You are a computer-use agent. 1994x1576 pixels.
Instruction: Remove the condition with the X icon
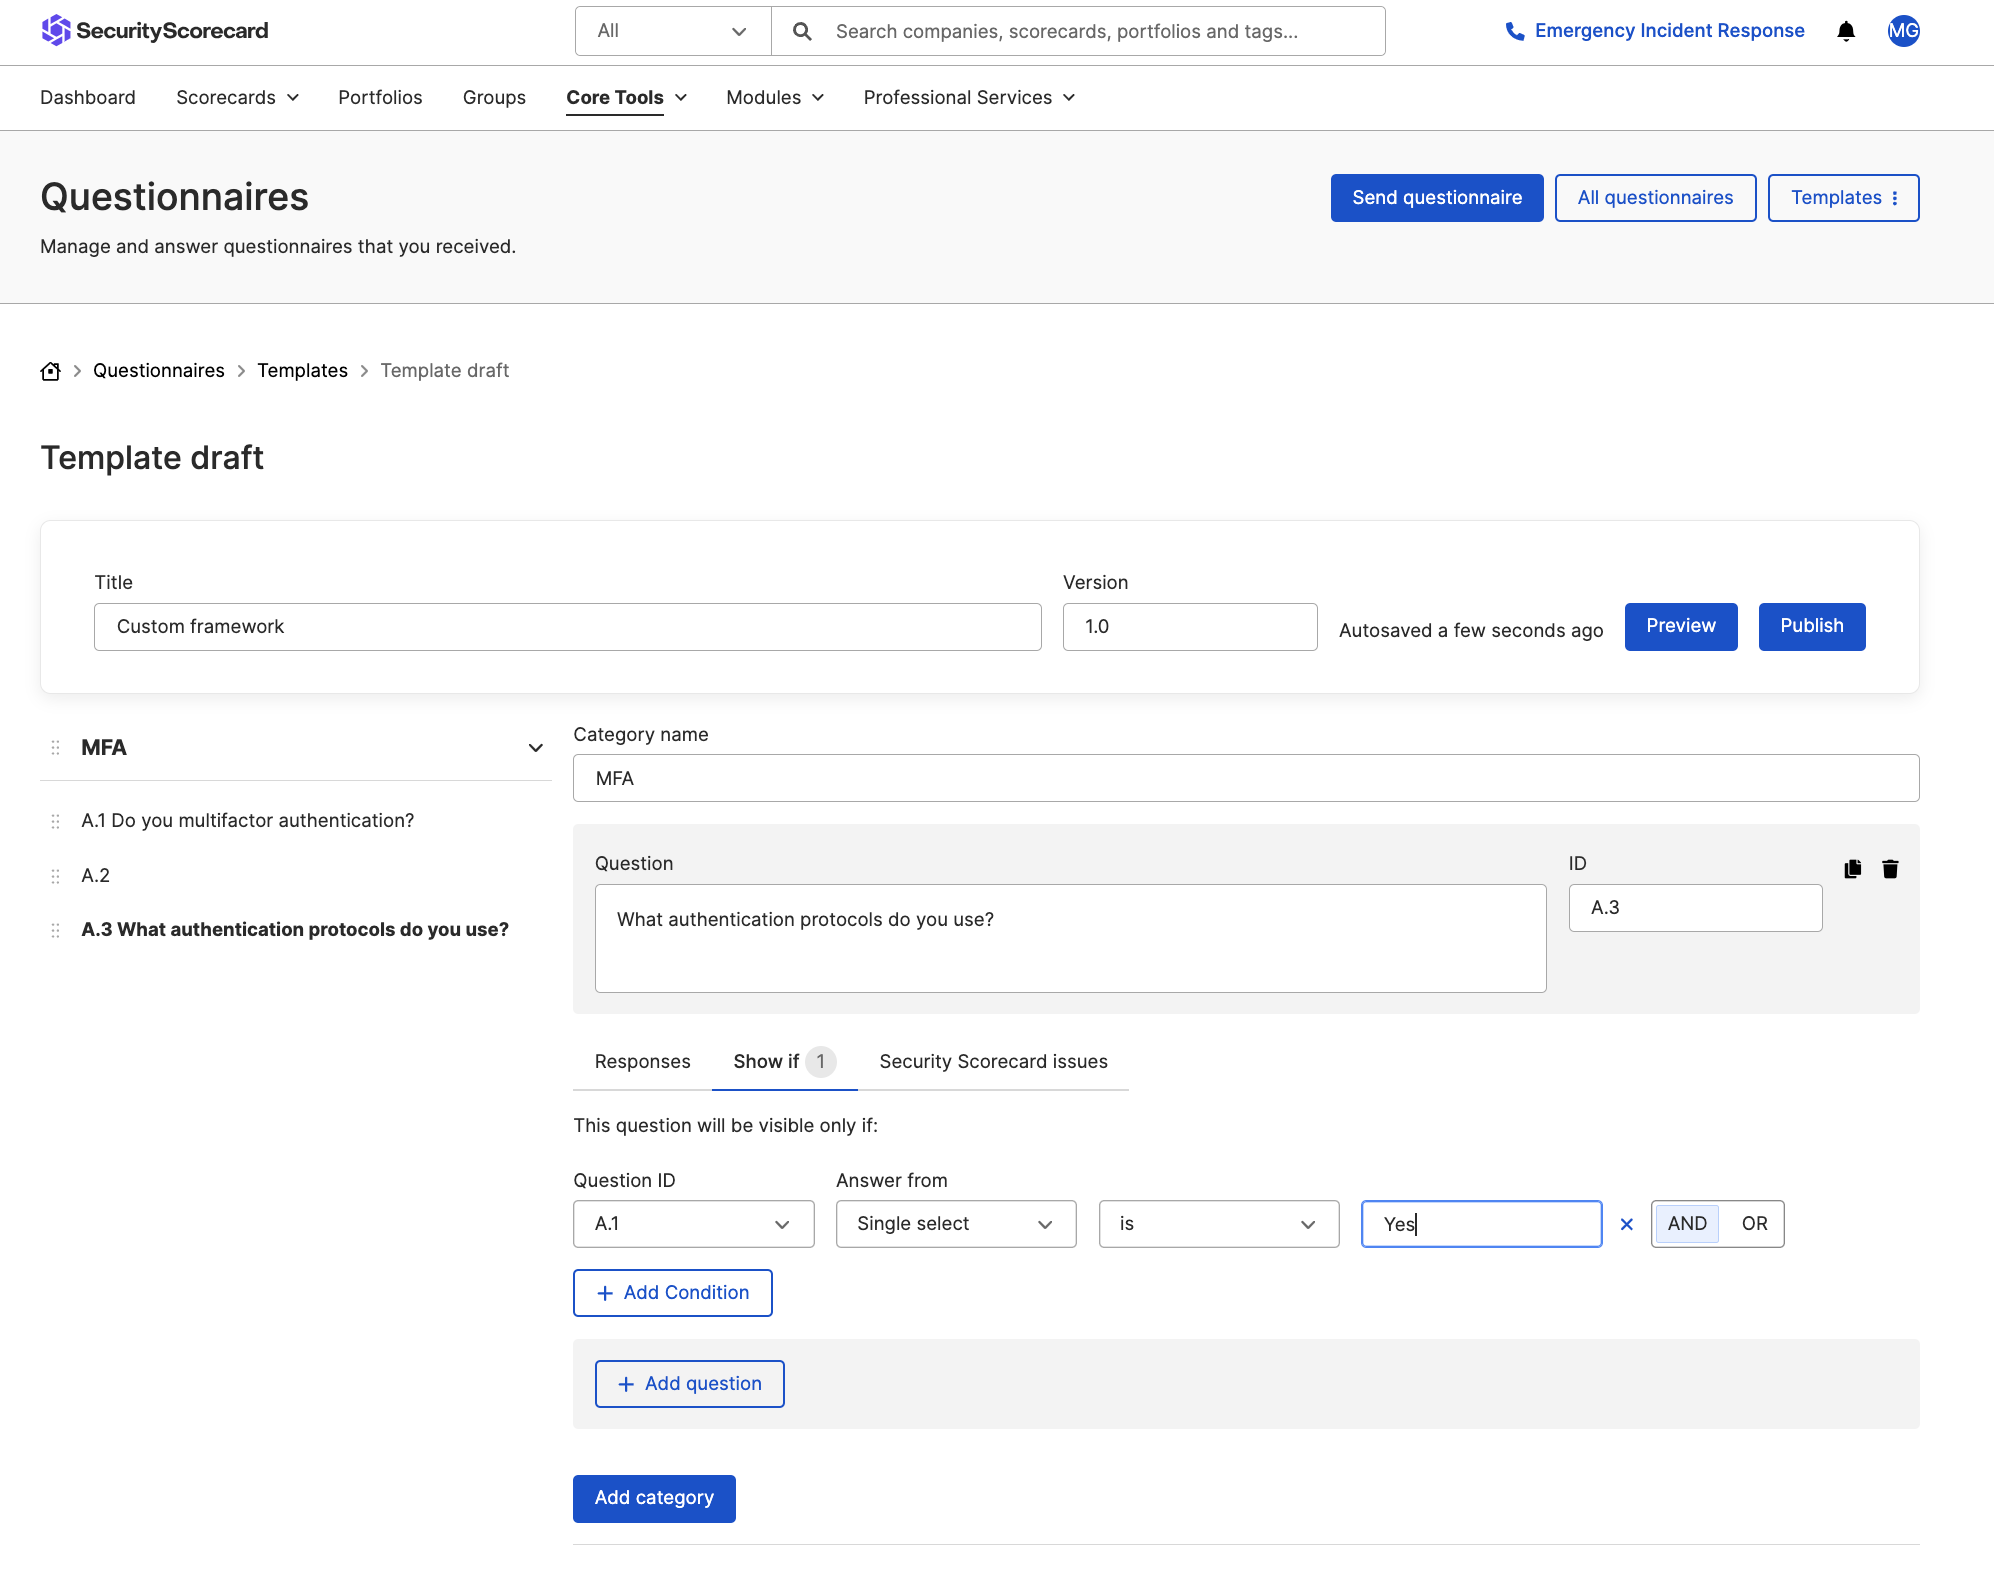(x=1627, y=1224)
